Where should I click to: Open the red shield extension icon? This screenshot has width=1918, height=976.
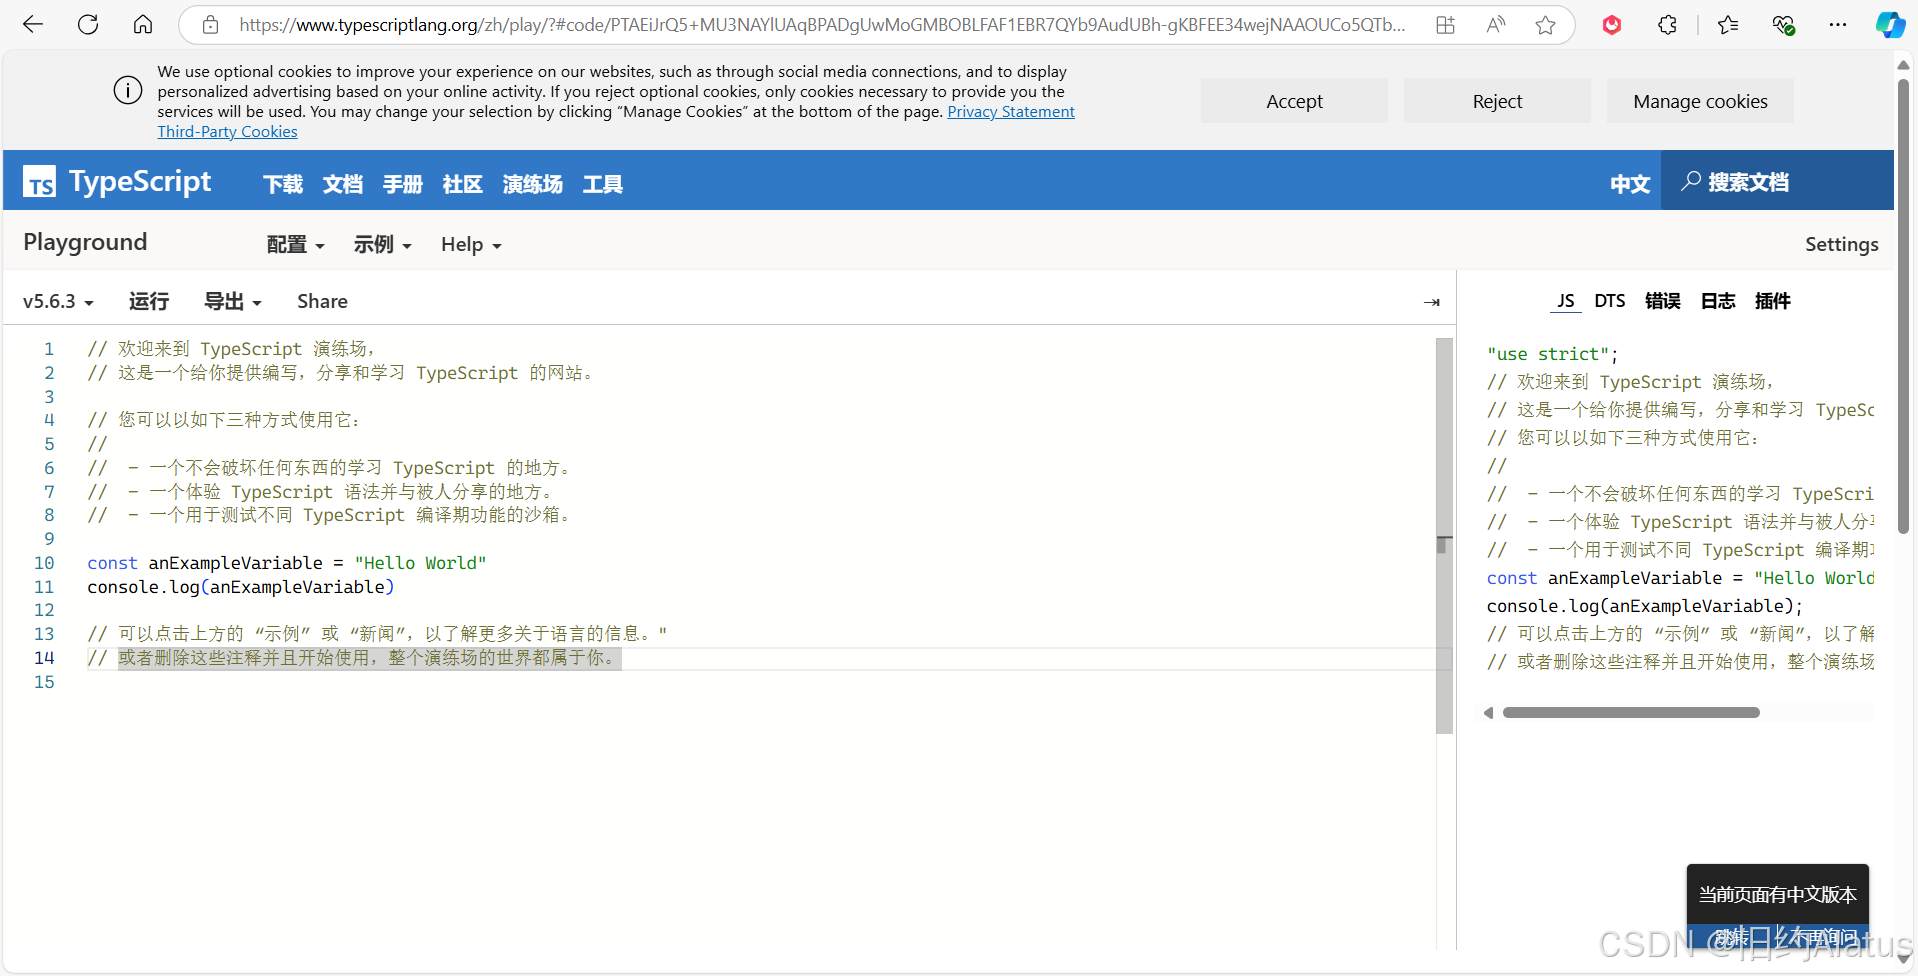tap(1612, 25)
